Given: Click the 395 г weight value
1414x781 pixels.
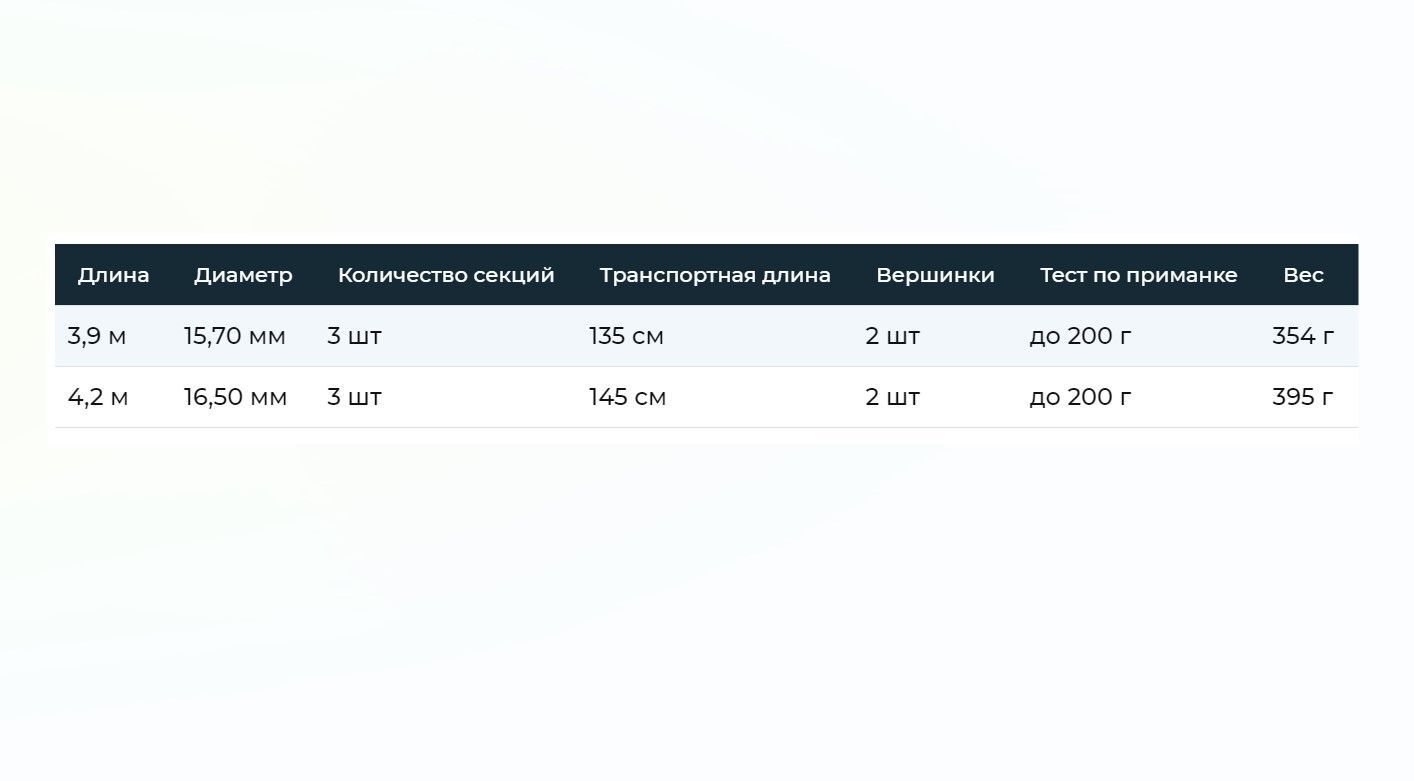Looking at the screenshot, I should click(1303, 397).
